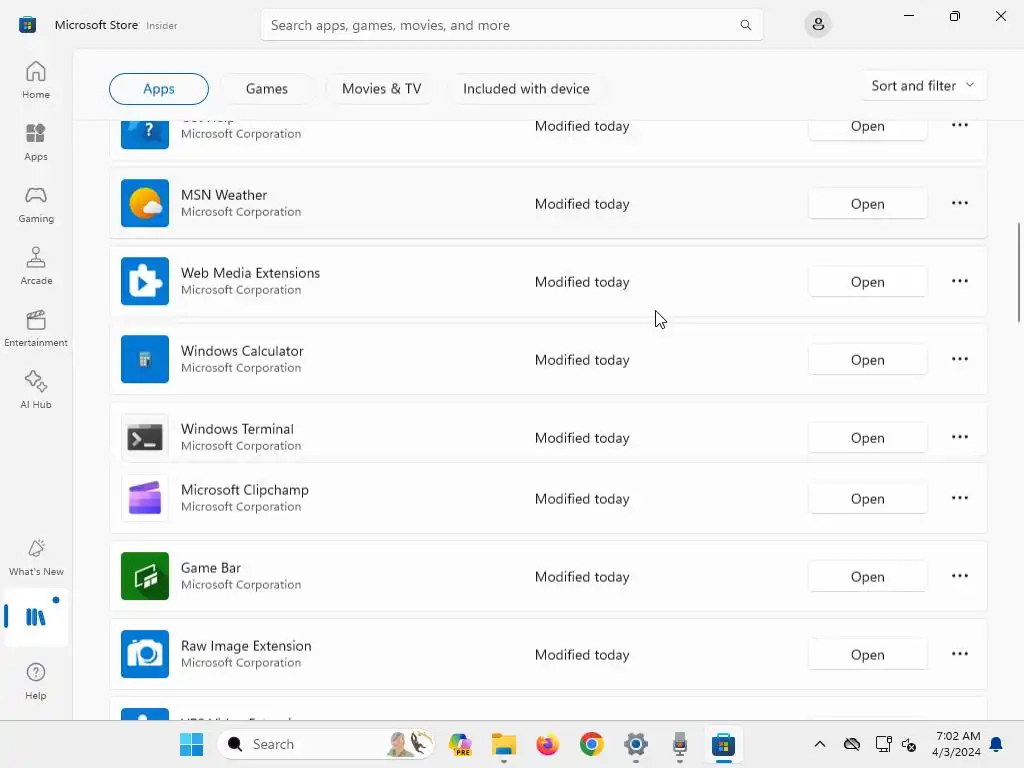Click the Microsoft Store logo icon
Image resolution: width=1024 pixels, height=768 pixels.
(27, 25)
